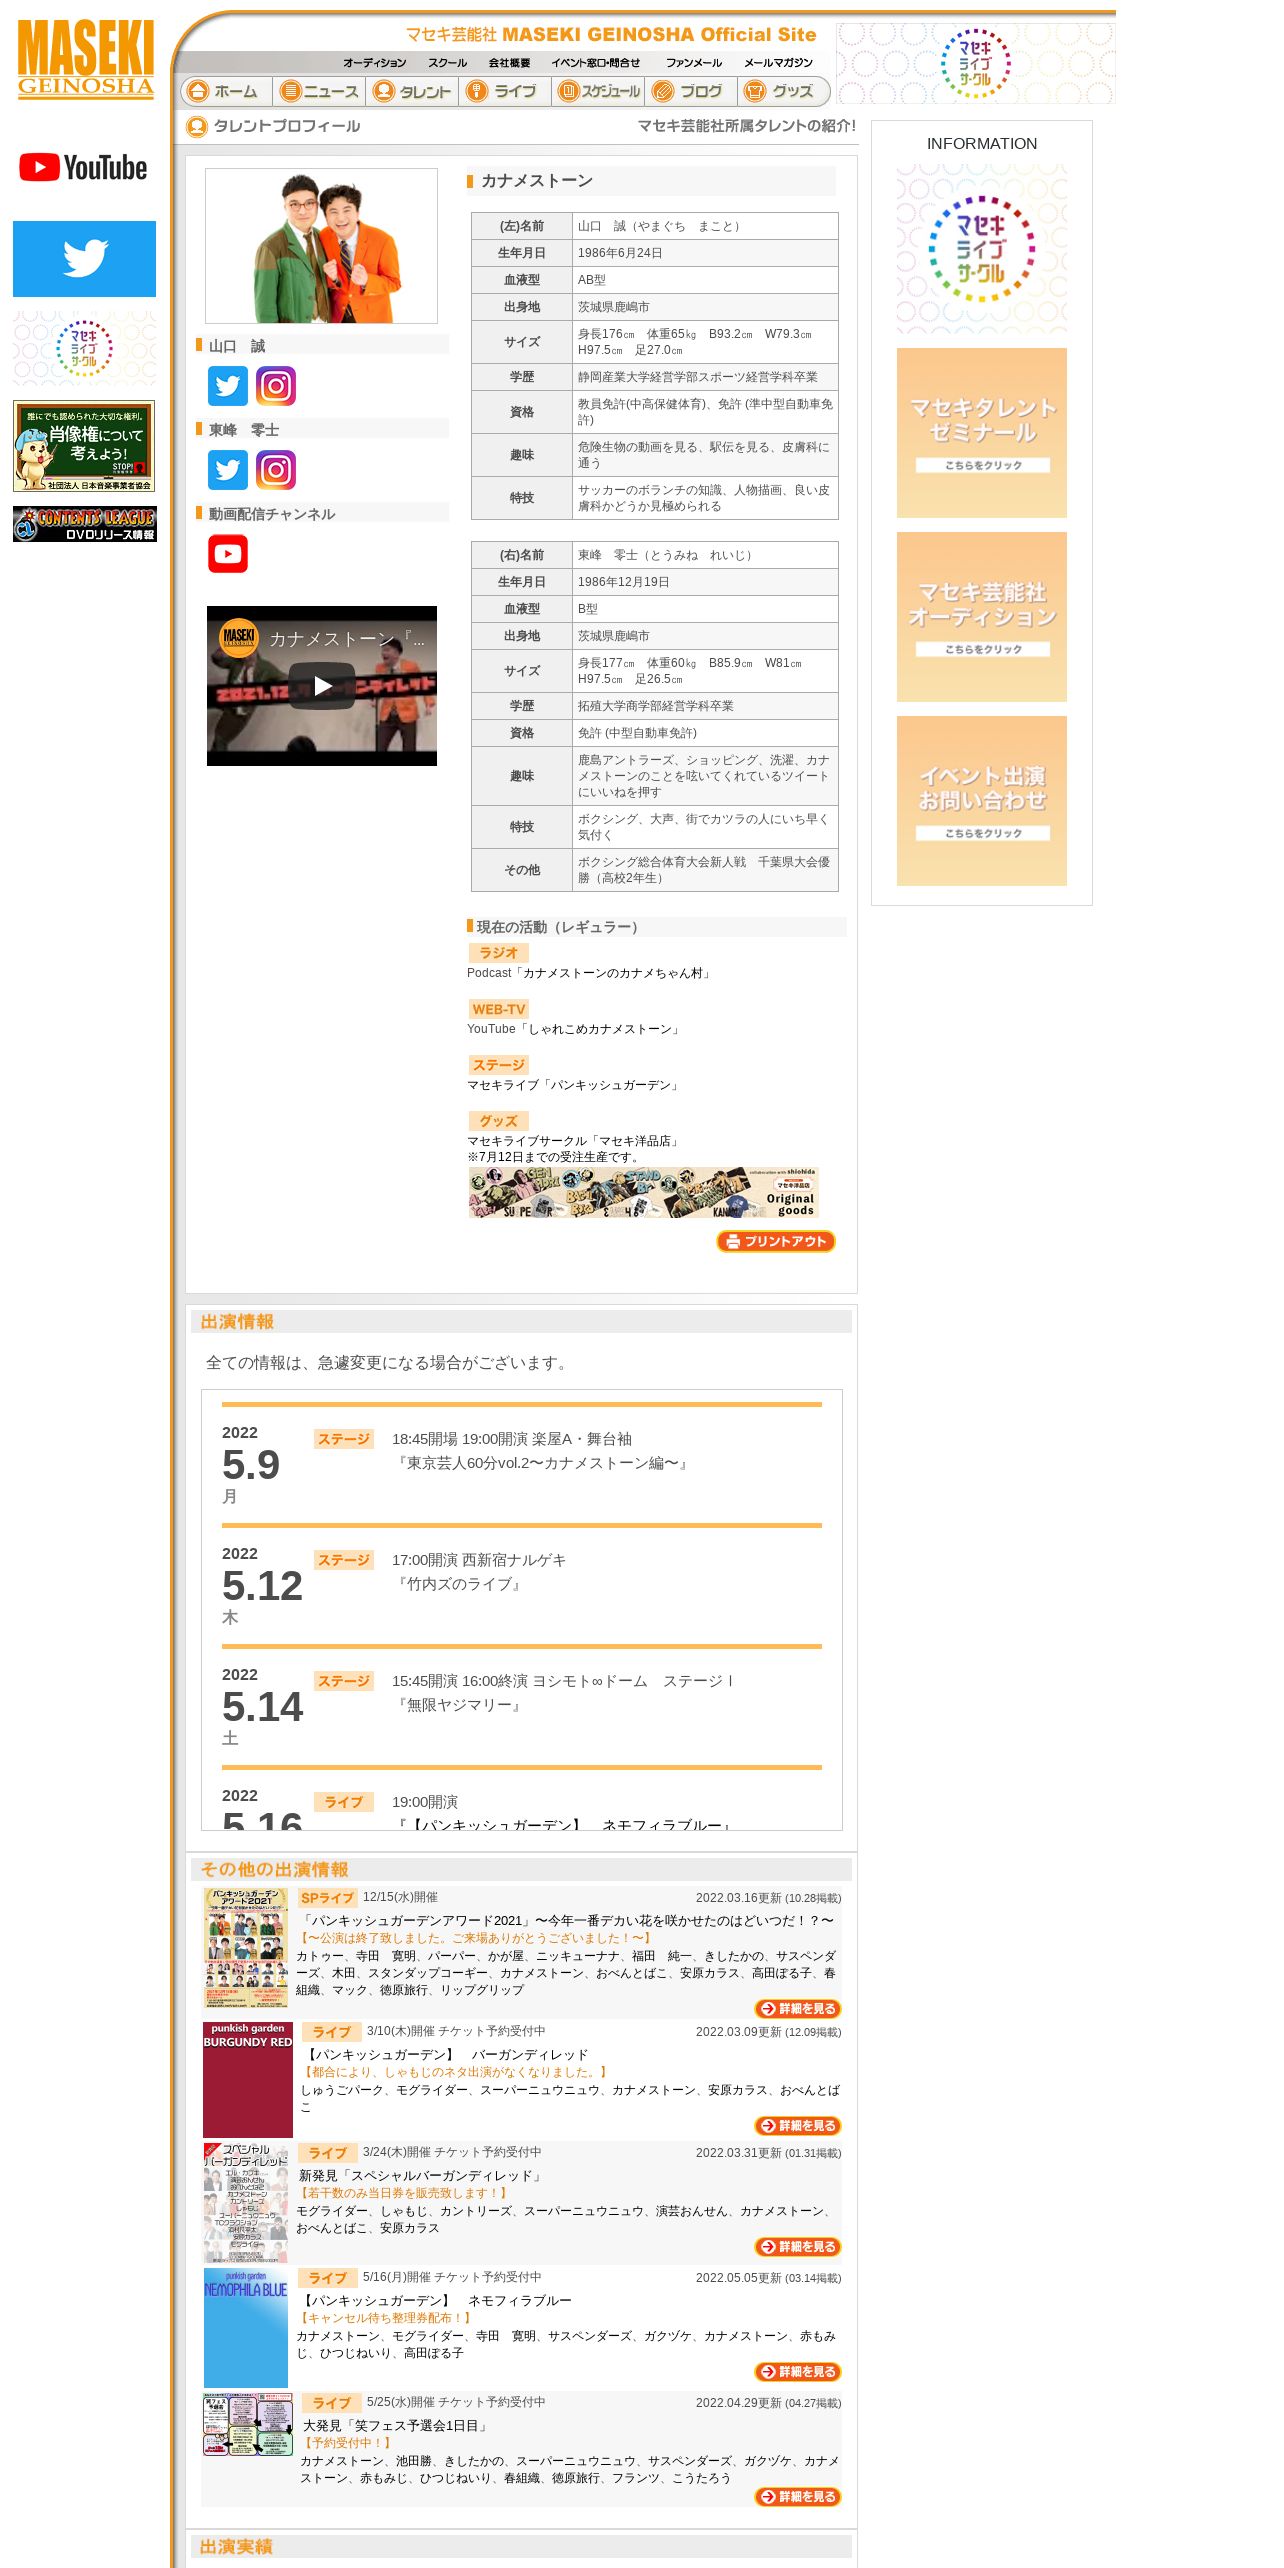Image resolution: width=1284 pixels, height=2568 pixels.
Task: Open the Original goods マセキ洋品店 banner
Action: click(x=645, y=1193)
